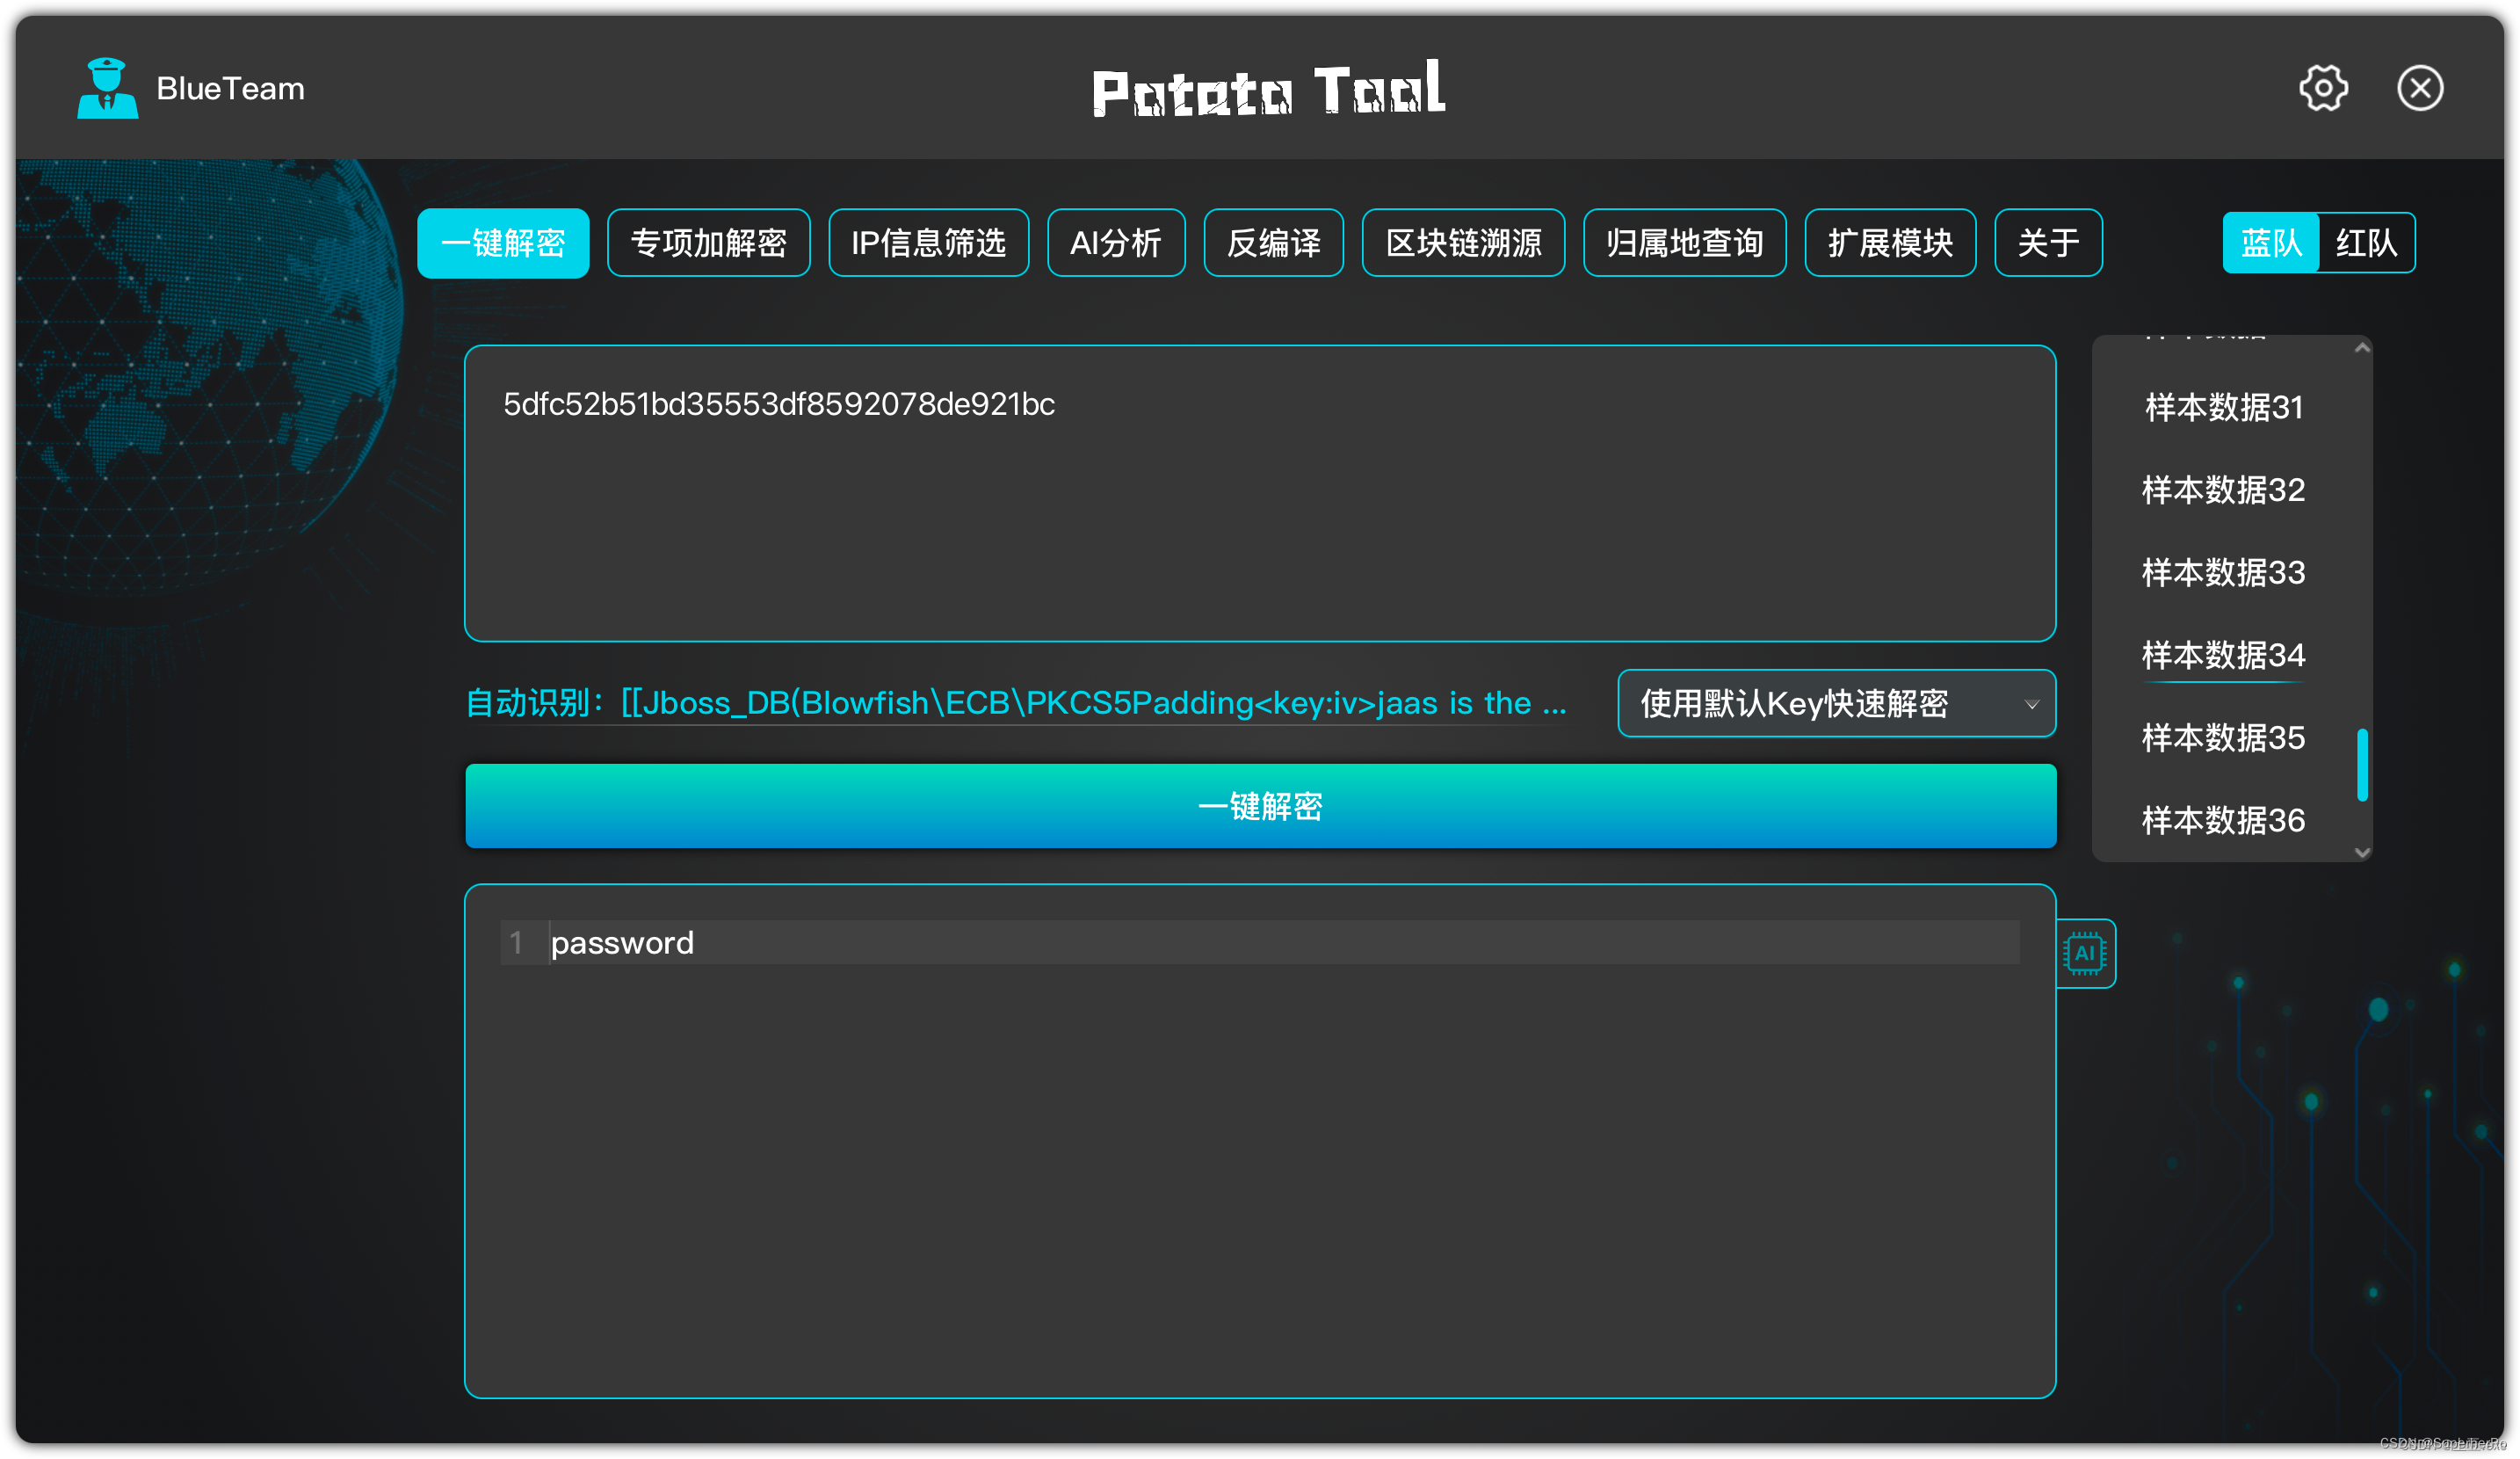Close the tool with X icon
Screen dimensions: 2520x1459
(x=2419, y=89)
